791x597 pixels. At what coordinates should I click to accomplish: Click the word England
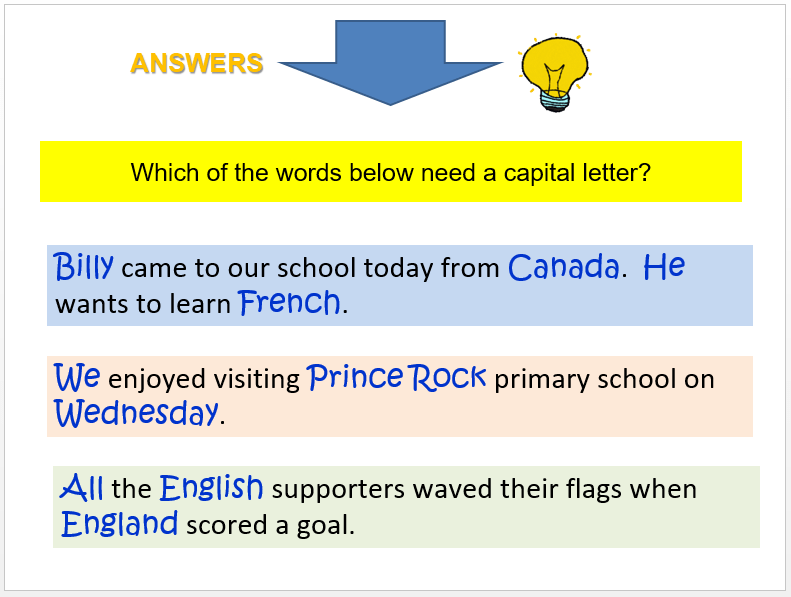tap(120, 523)
